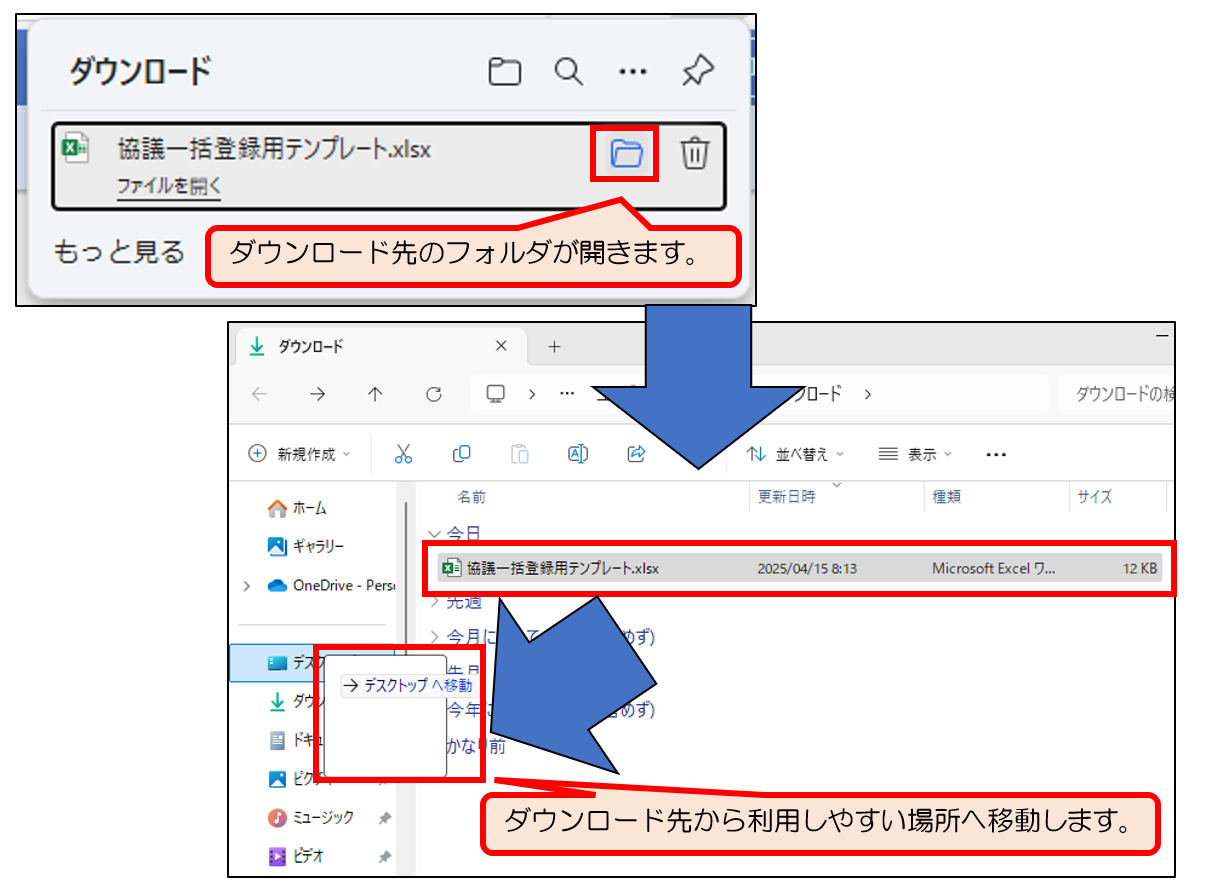Viewport: 1226px width, 890px height.
Task: Click the もっと見る link
Action: point(119,252)
